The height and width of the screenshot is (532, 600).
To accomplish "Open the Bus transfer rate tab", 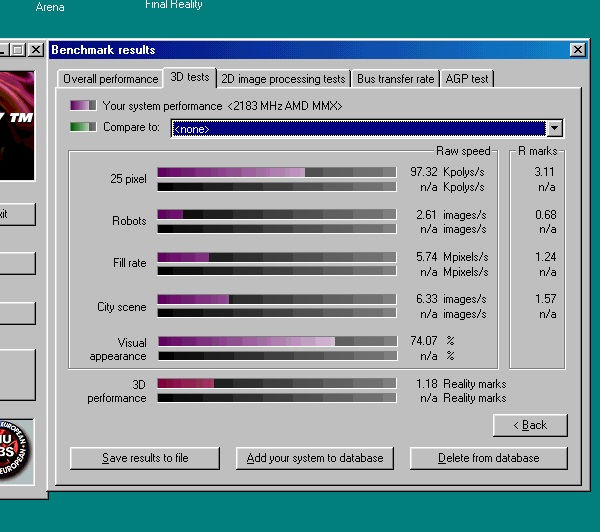I will pyautogui.click(x=396, y=79).
